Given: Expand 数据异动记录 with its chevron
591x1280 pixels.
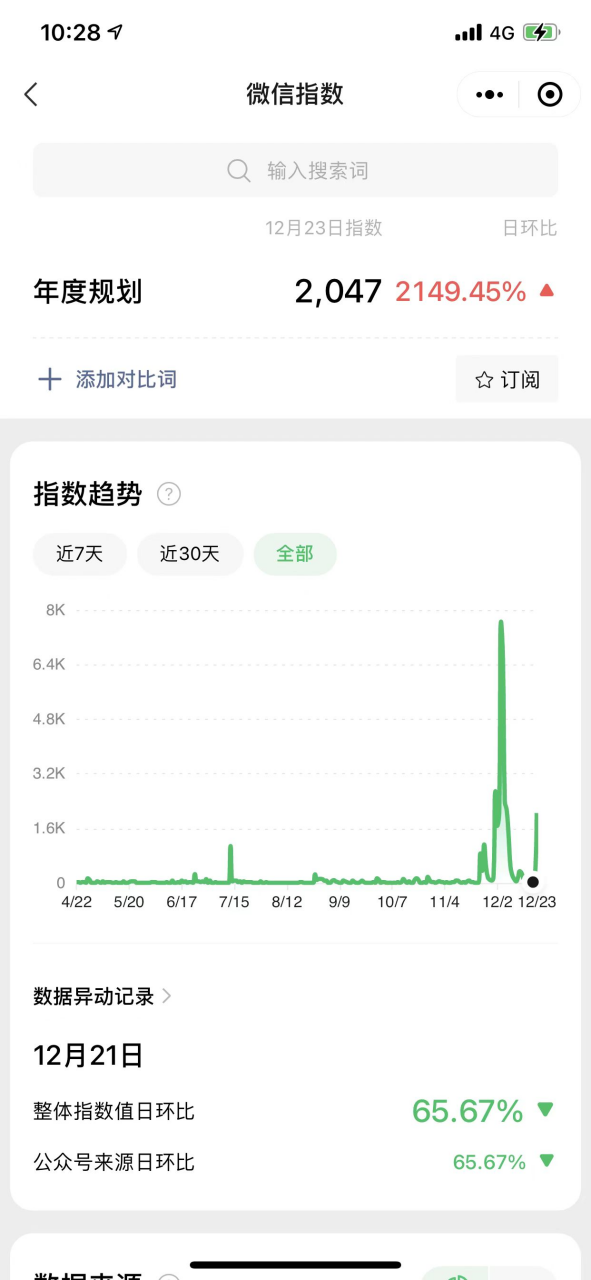Looking at the screenshot, I should coord(167,996).
